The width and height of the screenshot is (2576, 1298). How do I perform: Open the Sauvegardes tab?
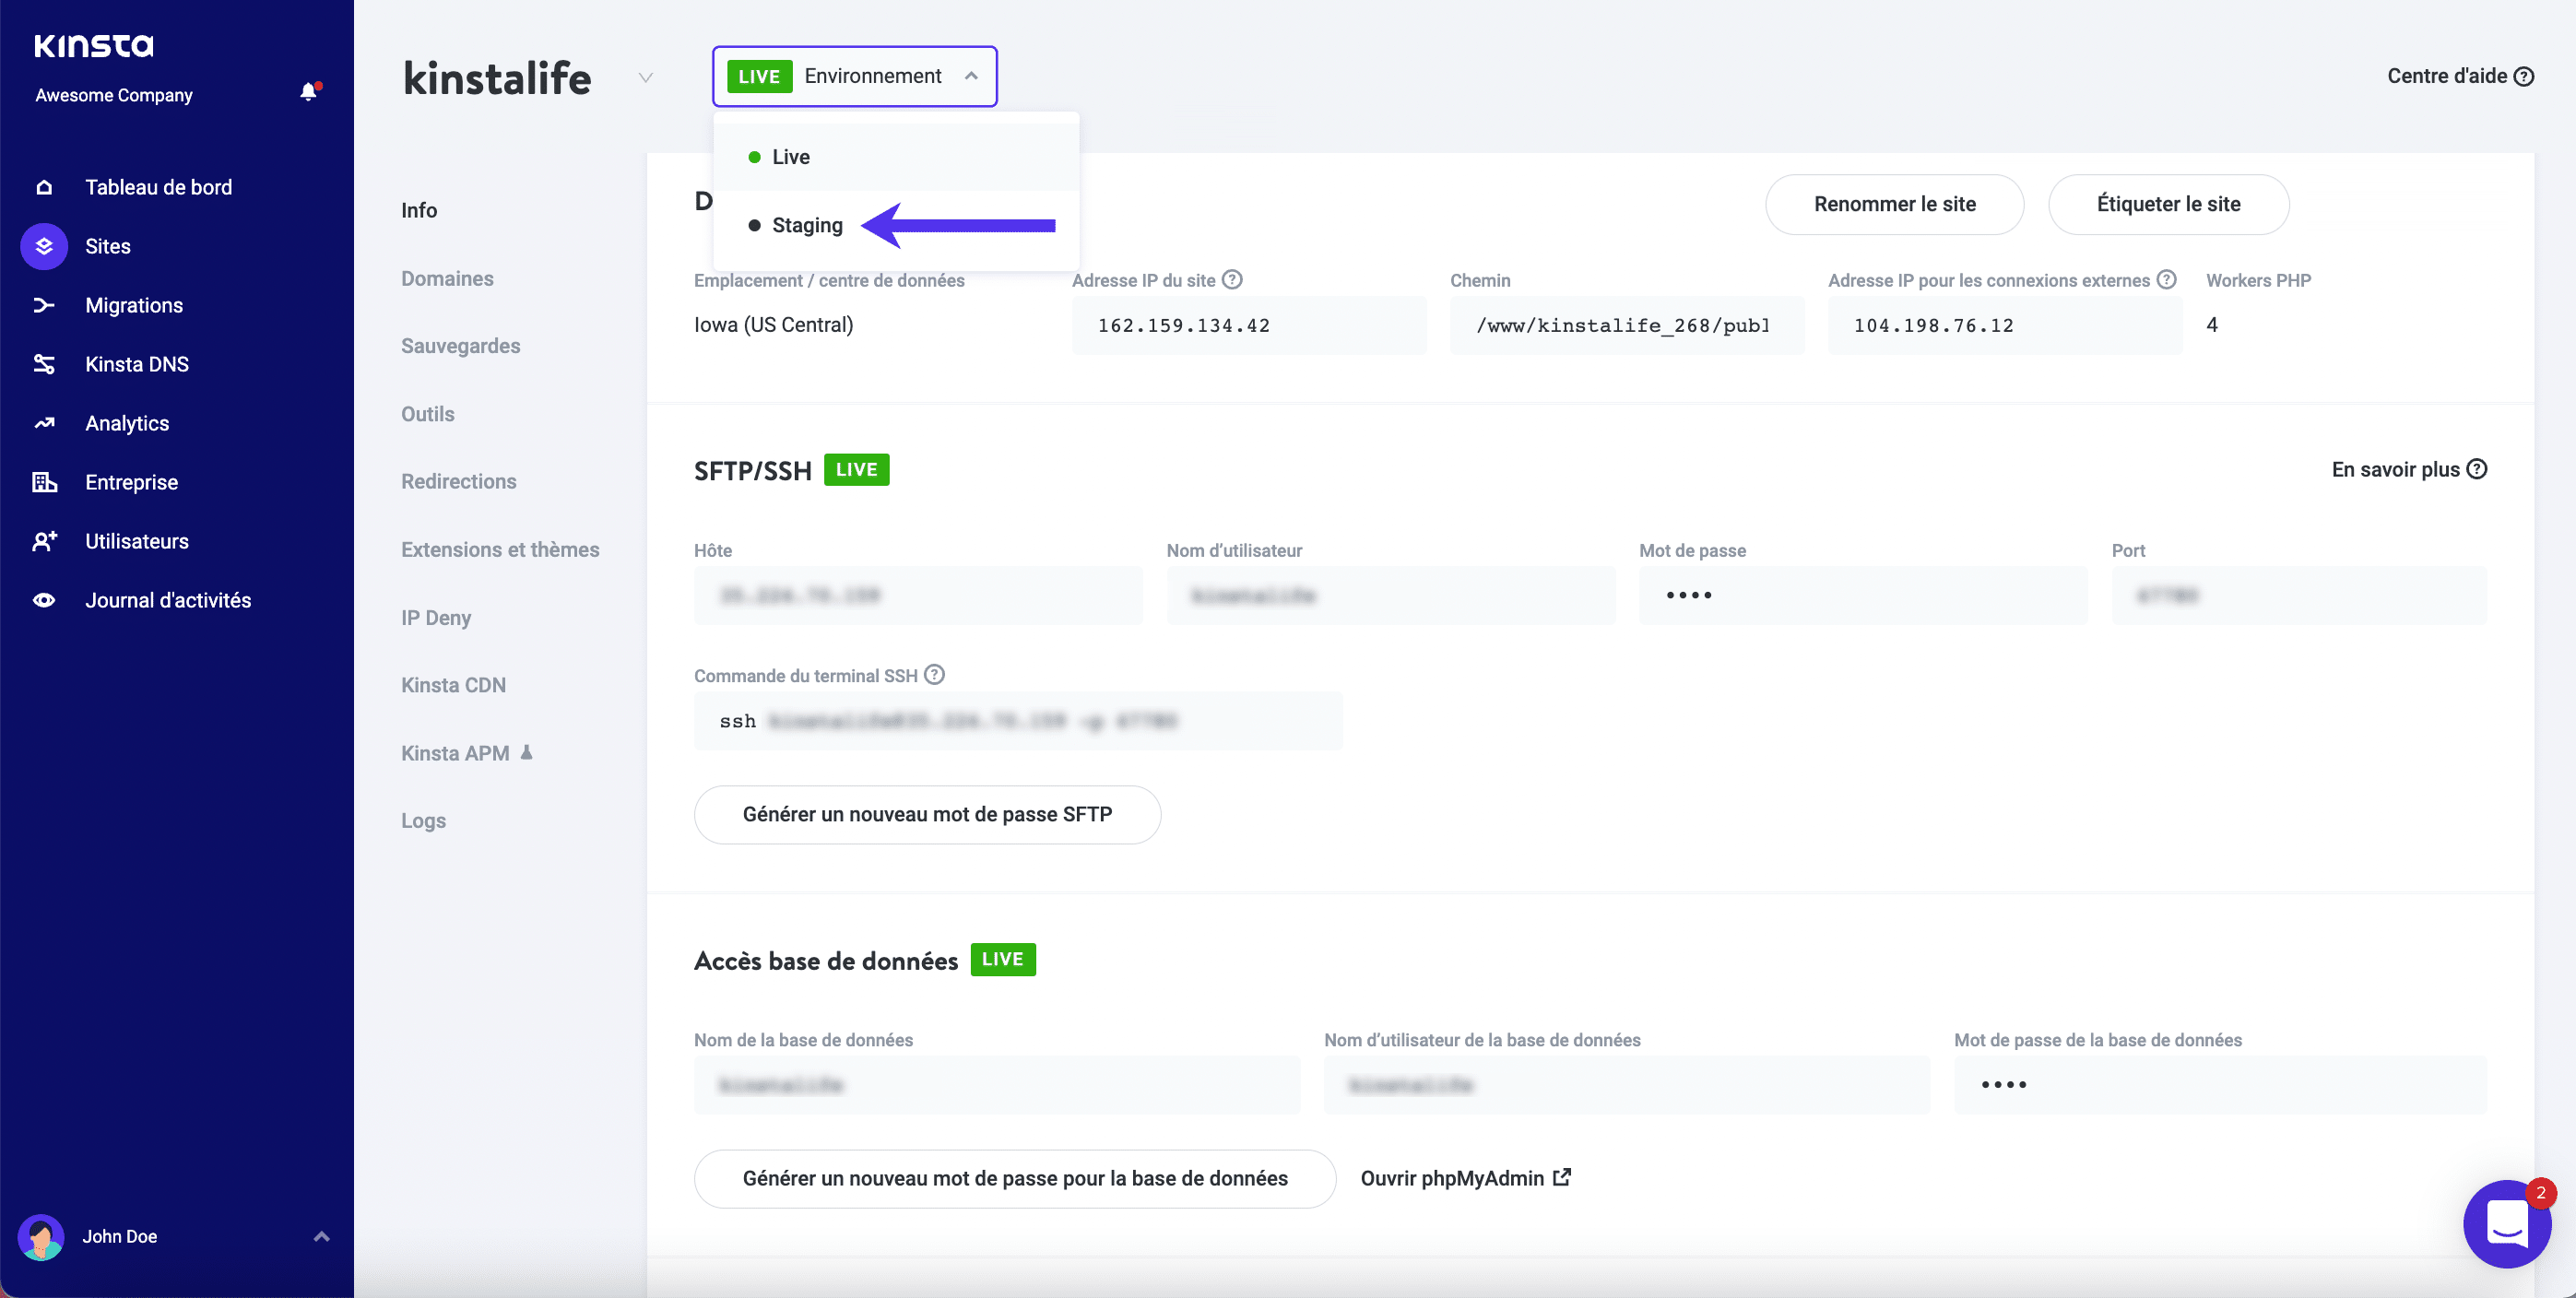click(x=460, y=346)
